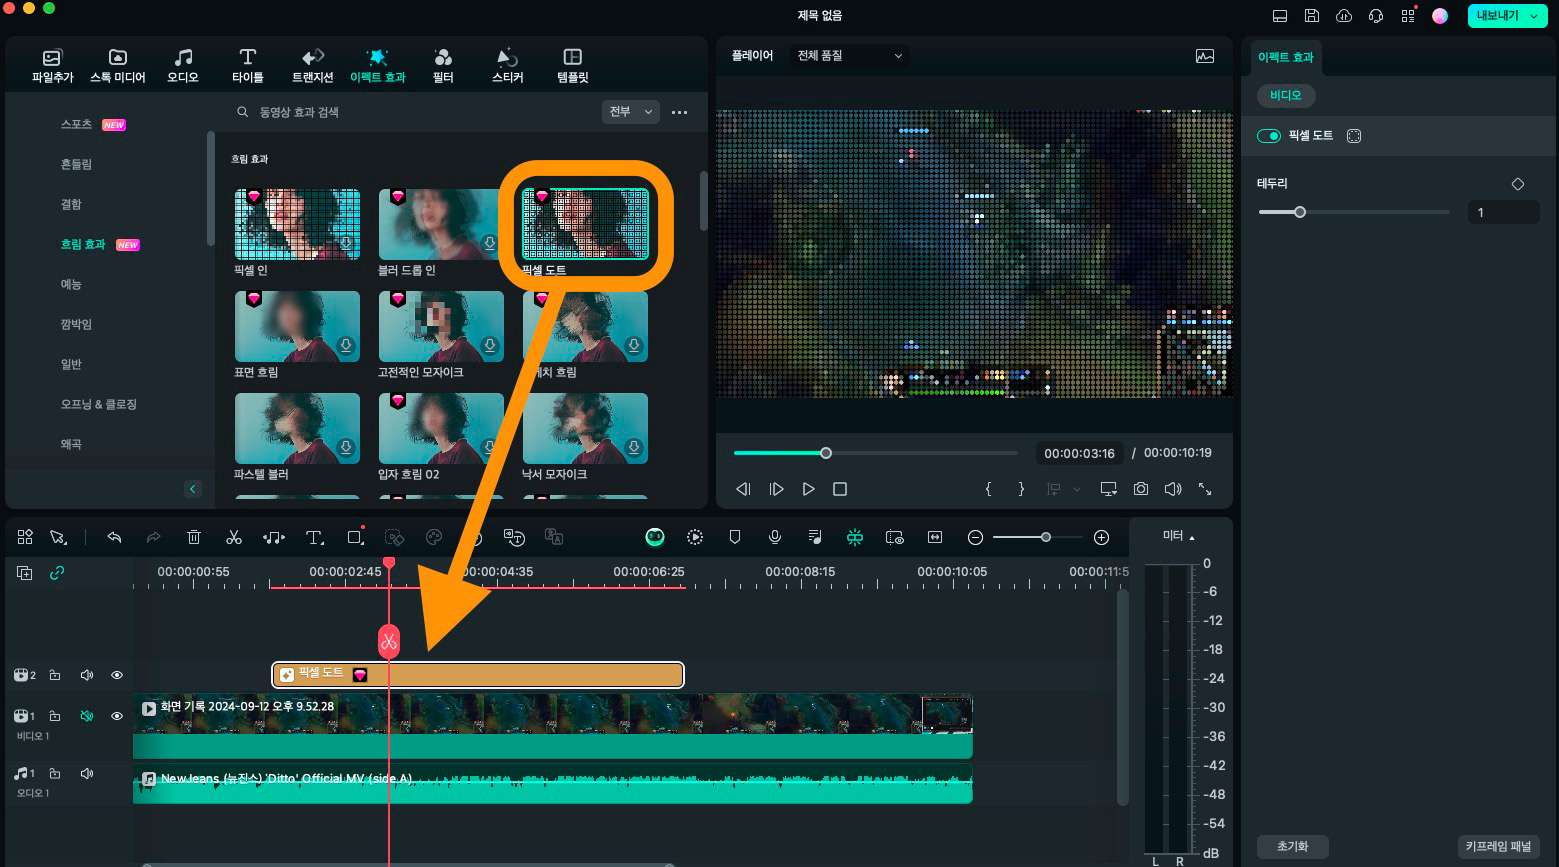Screen dimensions: 1559x867
Task: Collapse the effects sidebar with left chevron
Action: (193, 489)
